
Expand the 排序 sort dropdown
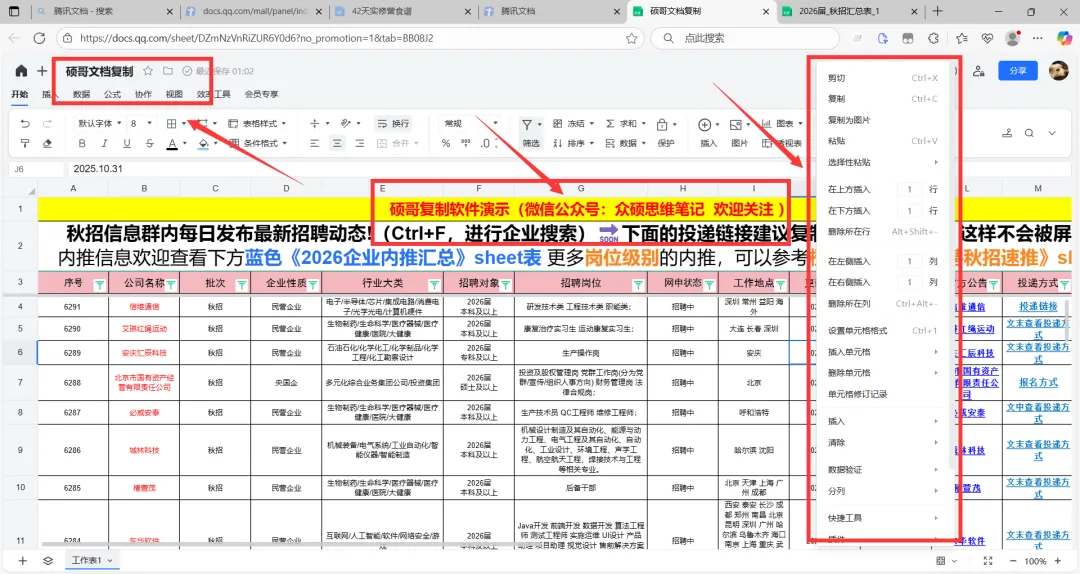click(x=590, y=143)
